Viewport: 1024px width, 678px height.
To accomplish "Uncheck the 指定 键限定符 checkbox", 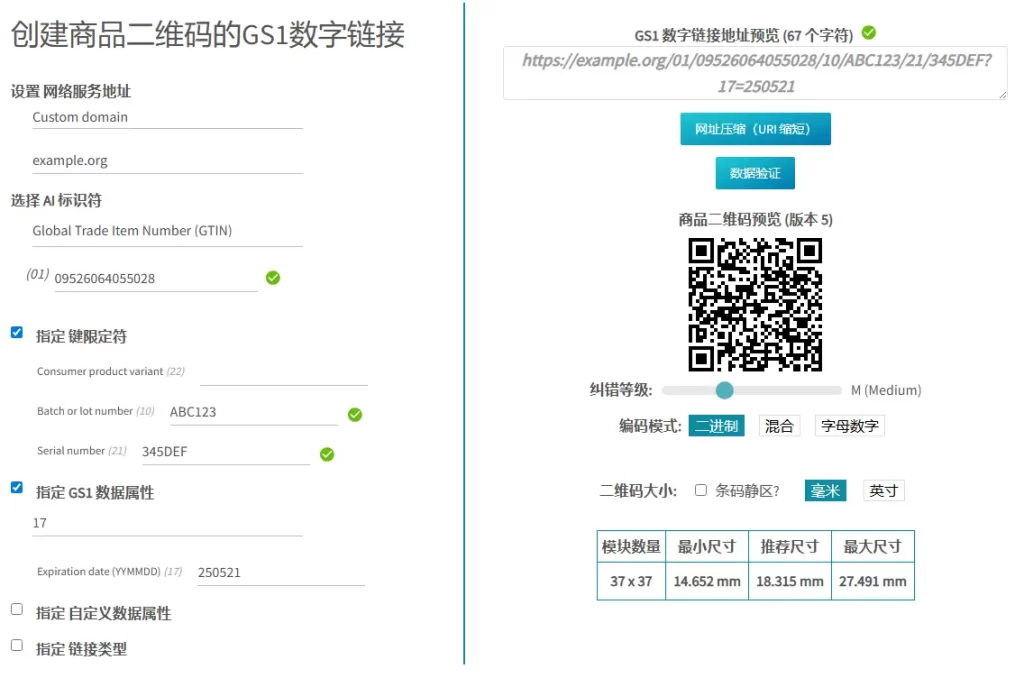I will [17, 333].
